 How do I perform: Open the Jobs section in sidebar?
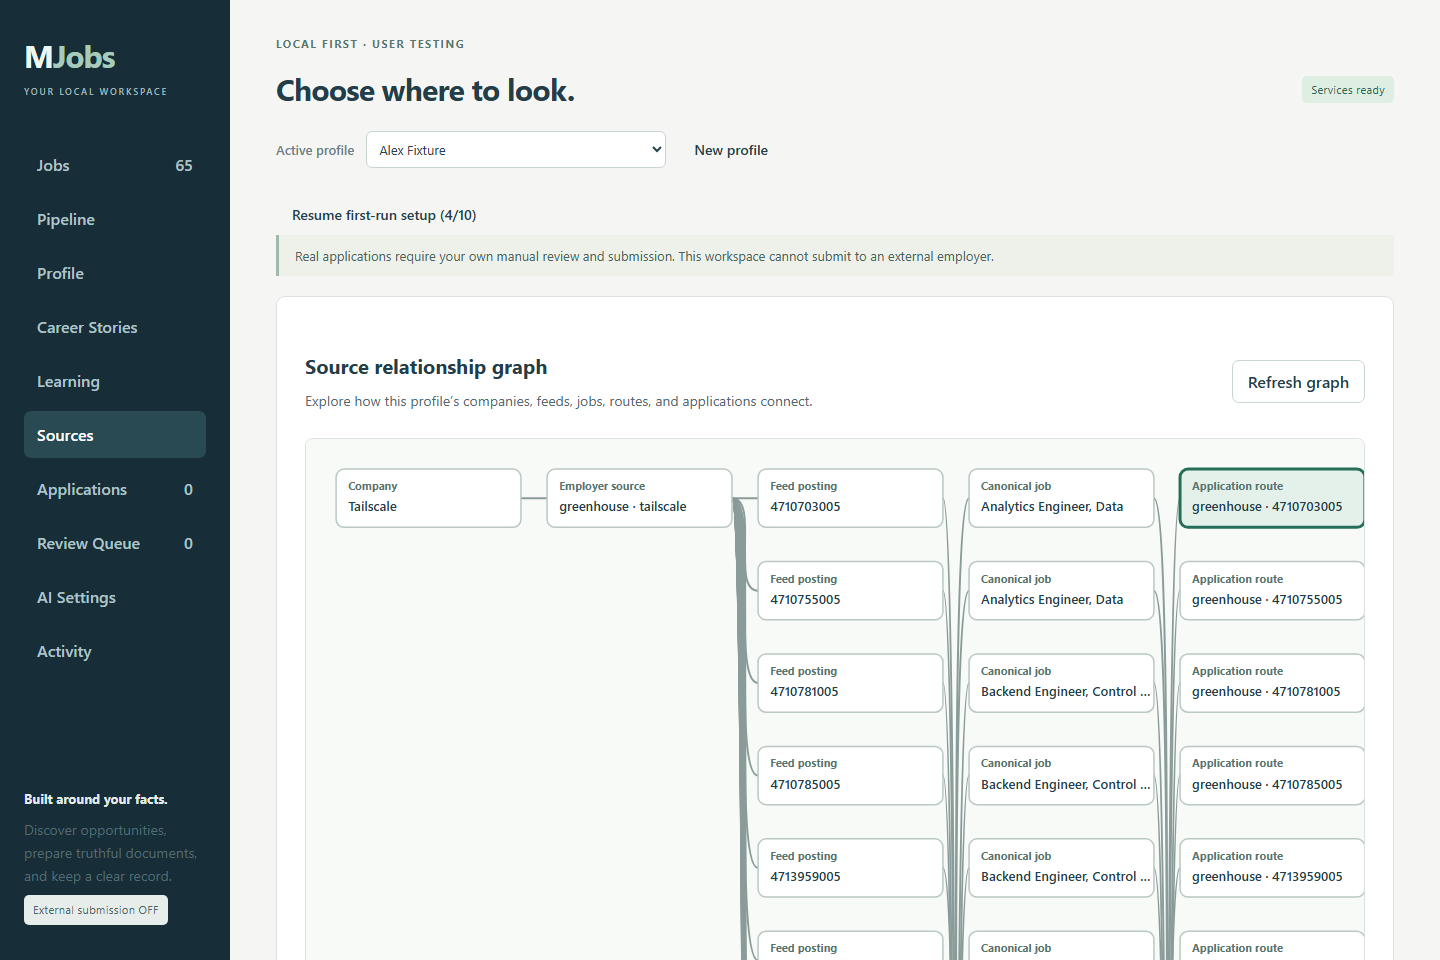click(x=115, y=166)
